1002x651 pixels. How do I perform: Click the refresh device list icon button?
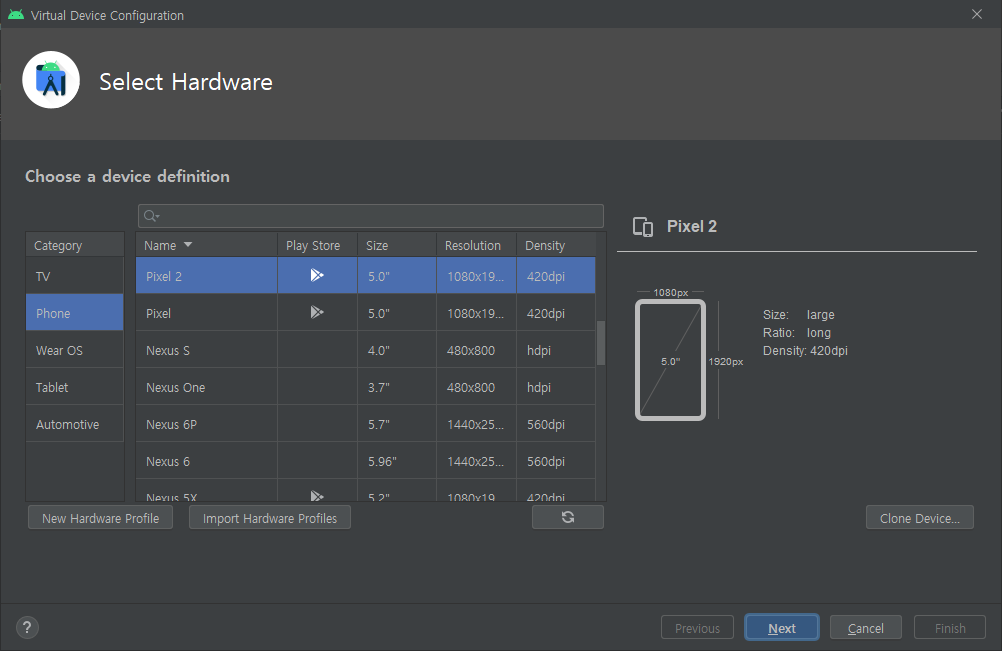click(x=567, y=517)
